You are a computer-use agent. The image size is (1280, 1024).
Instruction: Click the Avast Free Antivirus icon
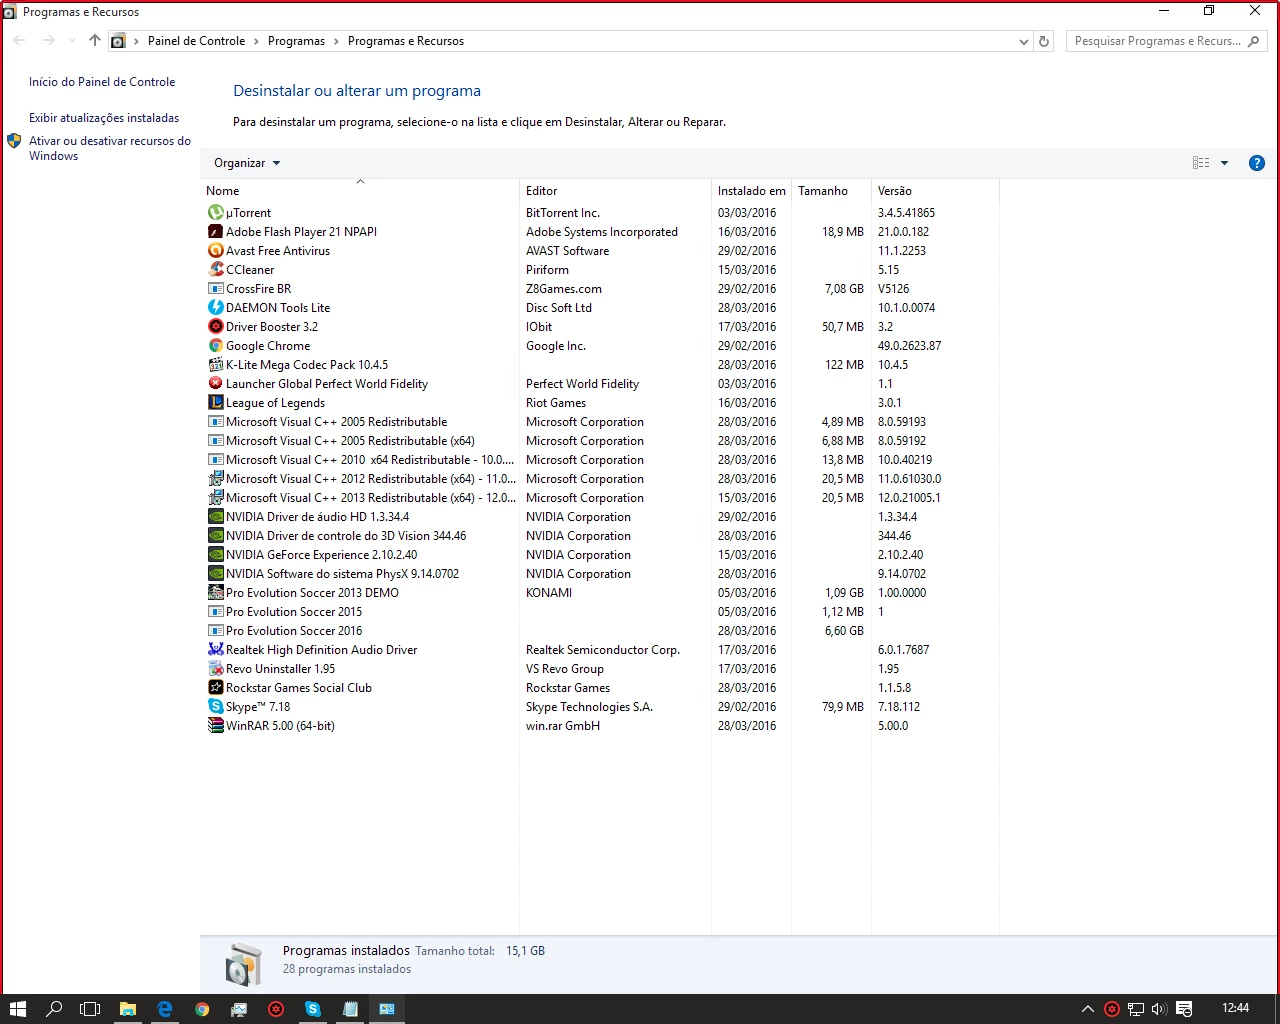(x=215, y=251)
